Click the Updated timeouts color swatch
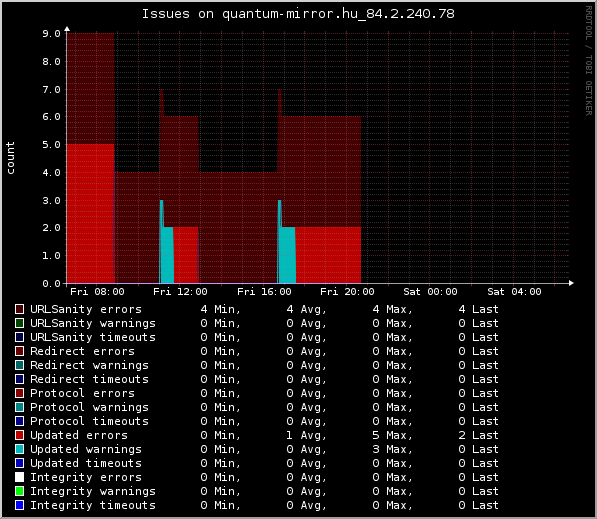This screenshot has width=597, height=519. [x=19, y=463]
